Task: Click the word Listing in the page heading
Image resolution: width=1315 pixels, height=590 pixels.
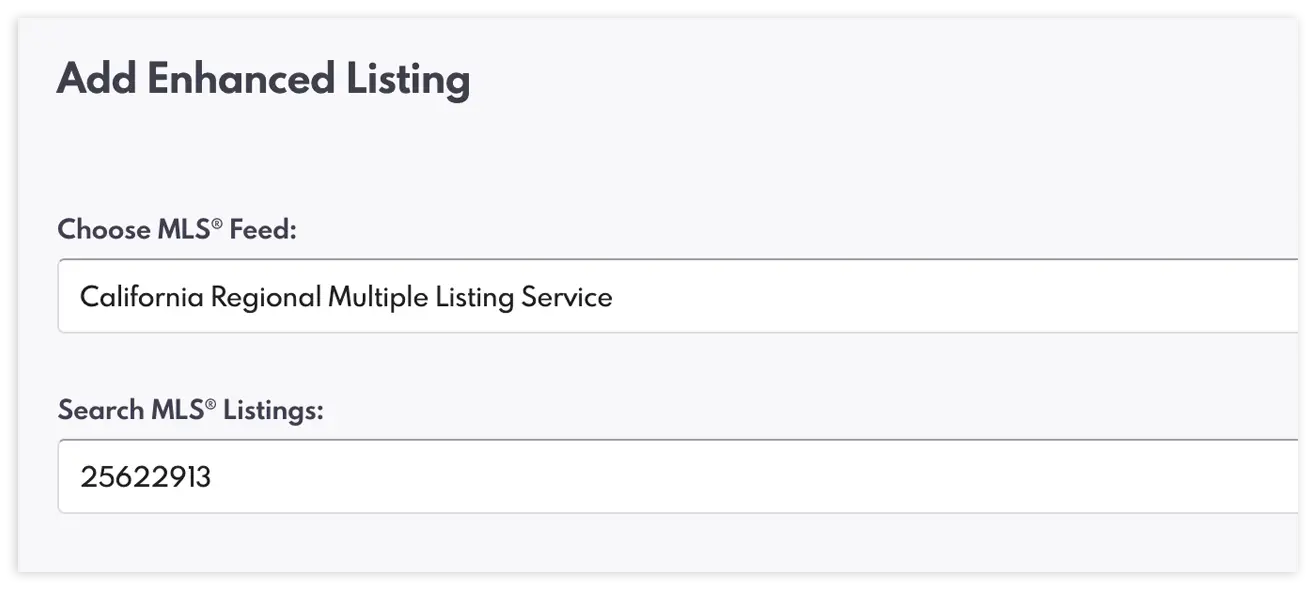Action: point(408,80)
